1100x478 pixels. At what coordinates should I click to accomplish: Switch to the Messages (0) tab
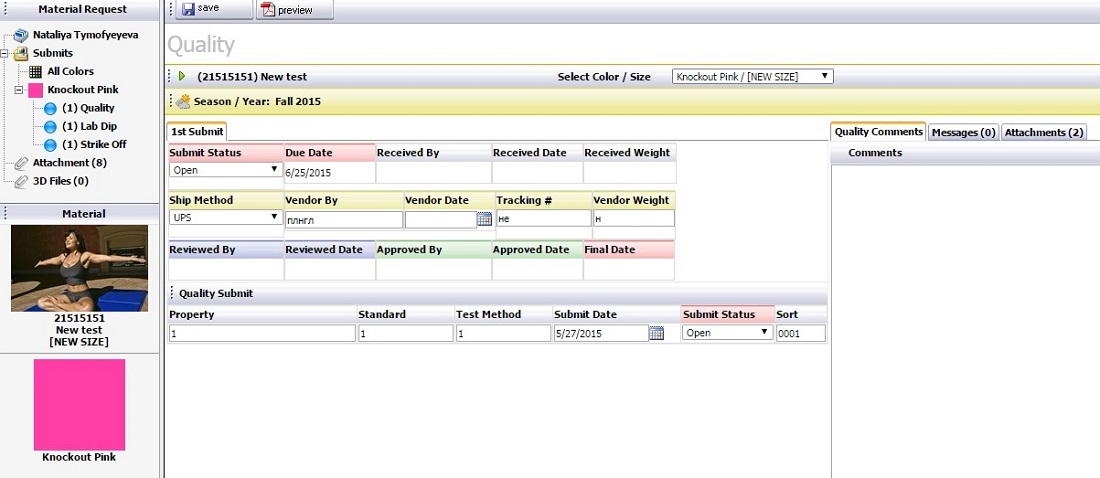[963, 132]
